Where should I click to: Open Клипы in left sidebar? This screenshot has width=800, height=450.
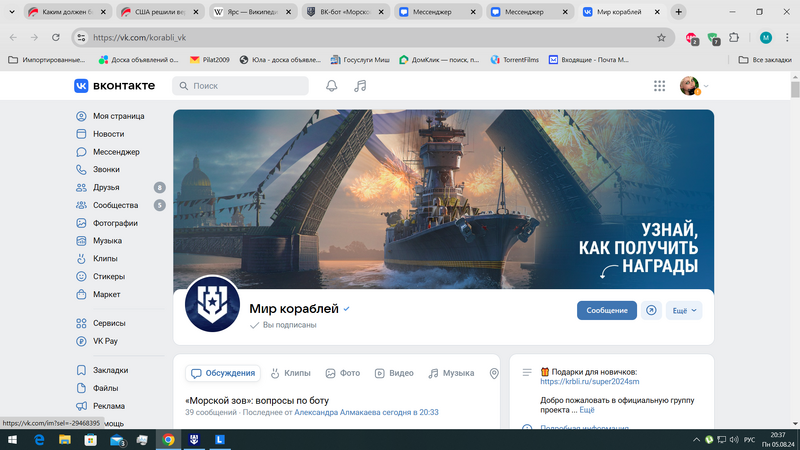pyautogui.click(x=105, y=259)
